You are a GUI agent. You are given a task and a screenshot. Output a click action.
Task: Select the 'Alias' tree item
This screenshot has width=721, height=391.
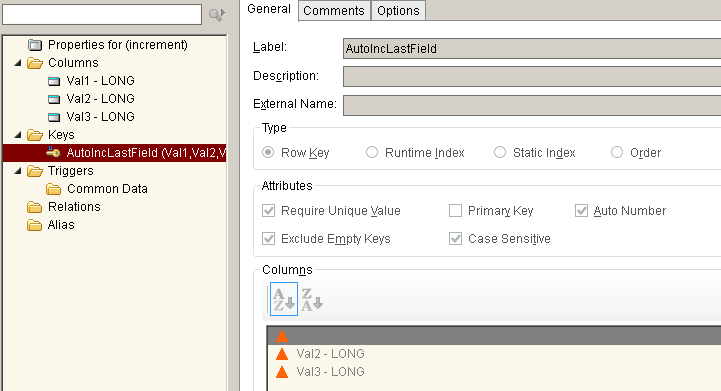61,225
